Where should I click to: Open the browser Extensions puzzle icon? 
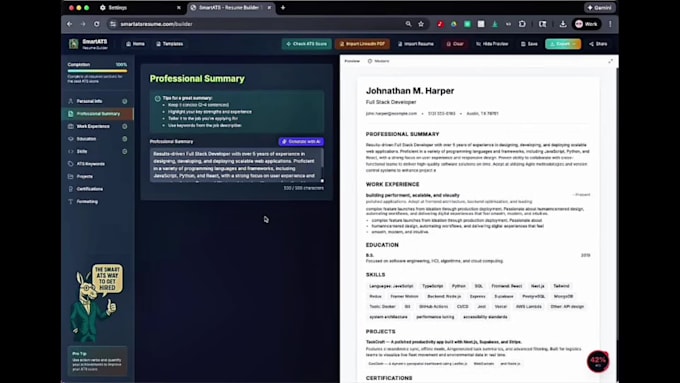tap(522, 24)
